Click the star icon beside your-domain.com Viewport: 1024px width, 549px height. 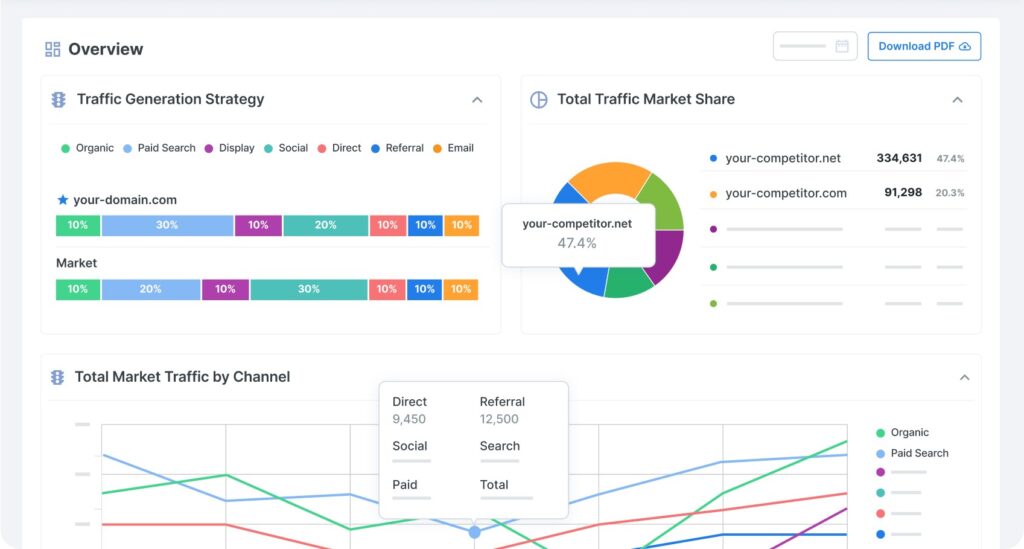(63, 200)
